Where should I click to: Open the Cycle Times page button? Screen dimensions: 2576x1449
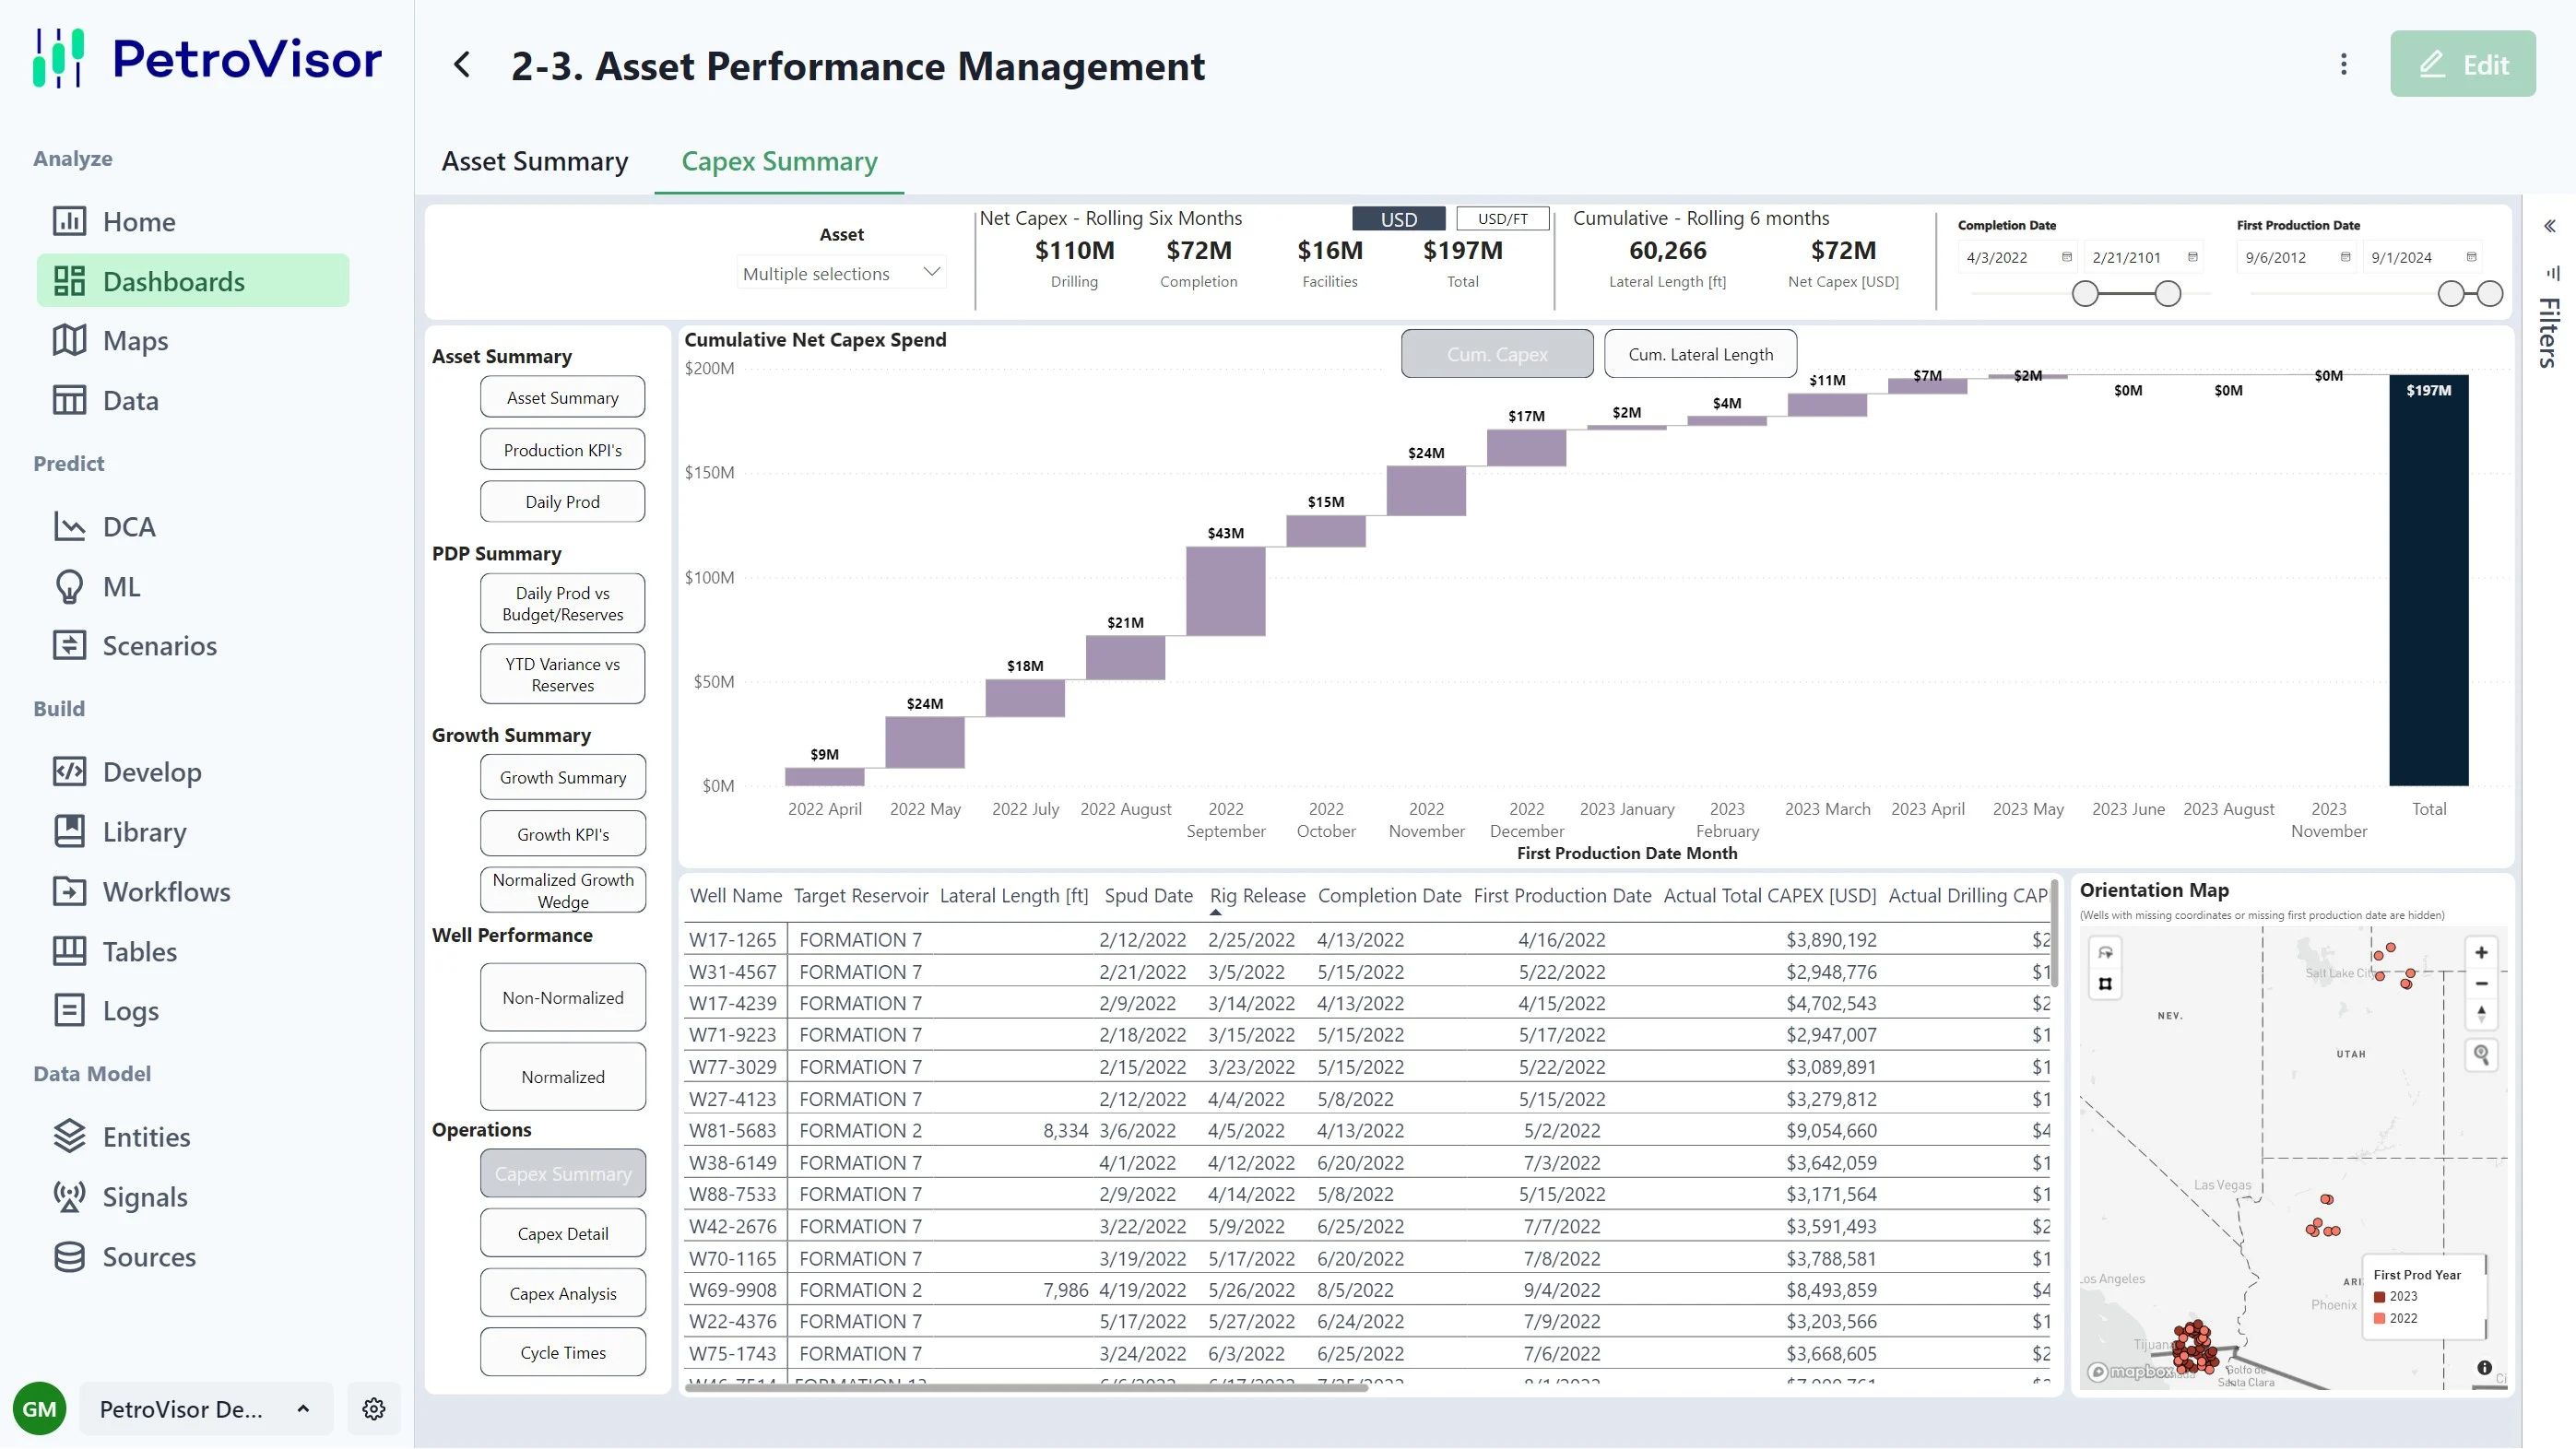click(562, 1352)
